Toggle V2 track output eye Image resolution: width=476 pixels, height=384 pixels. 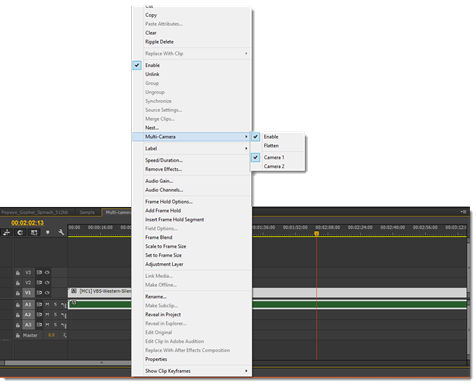tap(47, 282)
